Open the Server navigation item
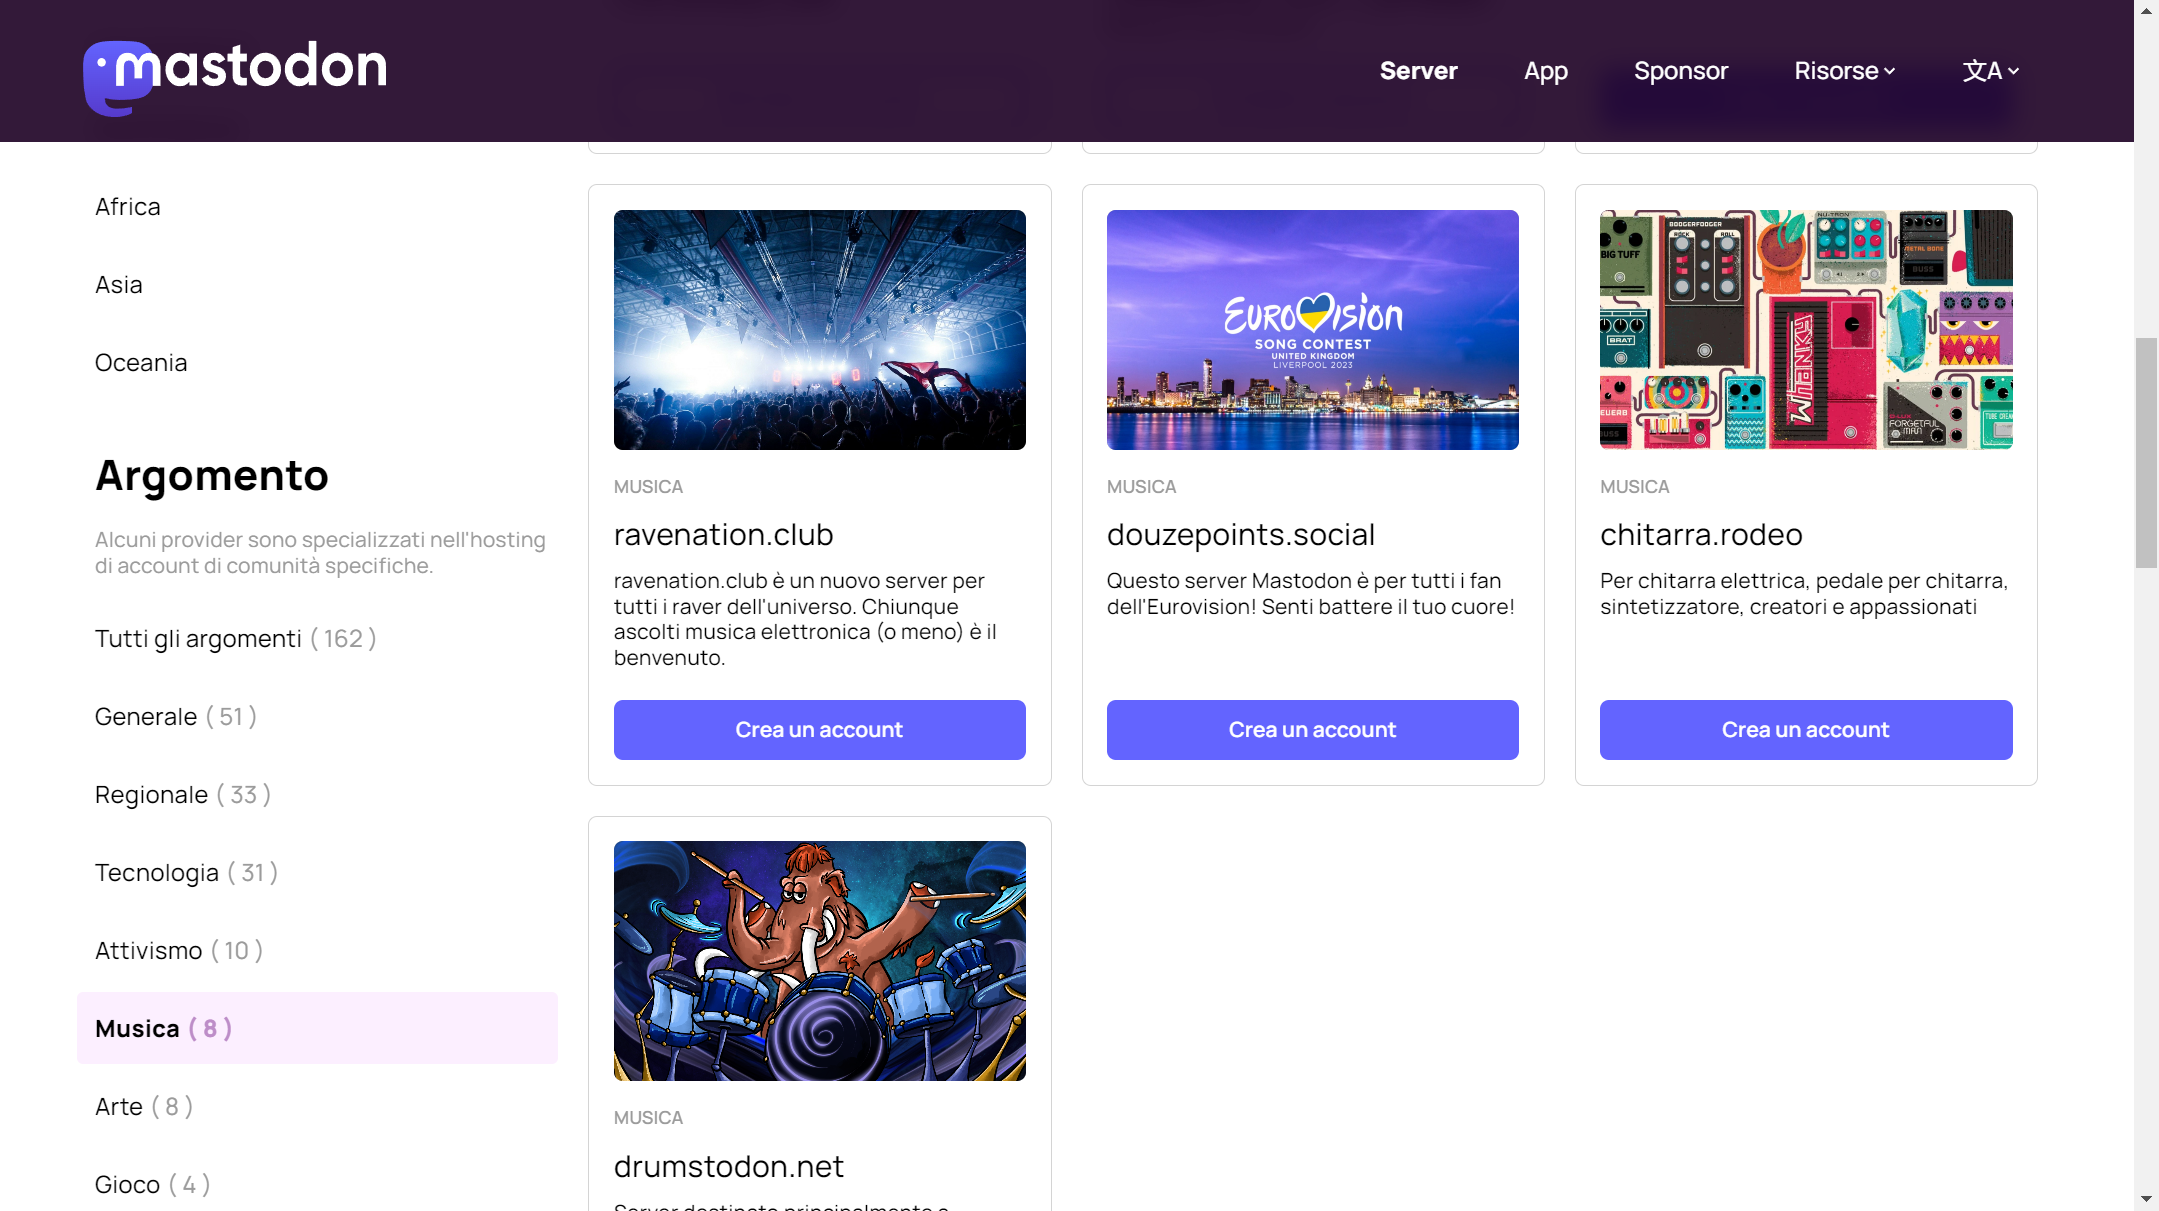 [x=1418, y=71]
